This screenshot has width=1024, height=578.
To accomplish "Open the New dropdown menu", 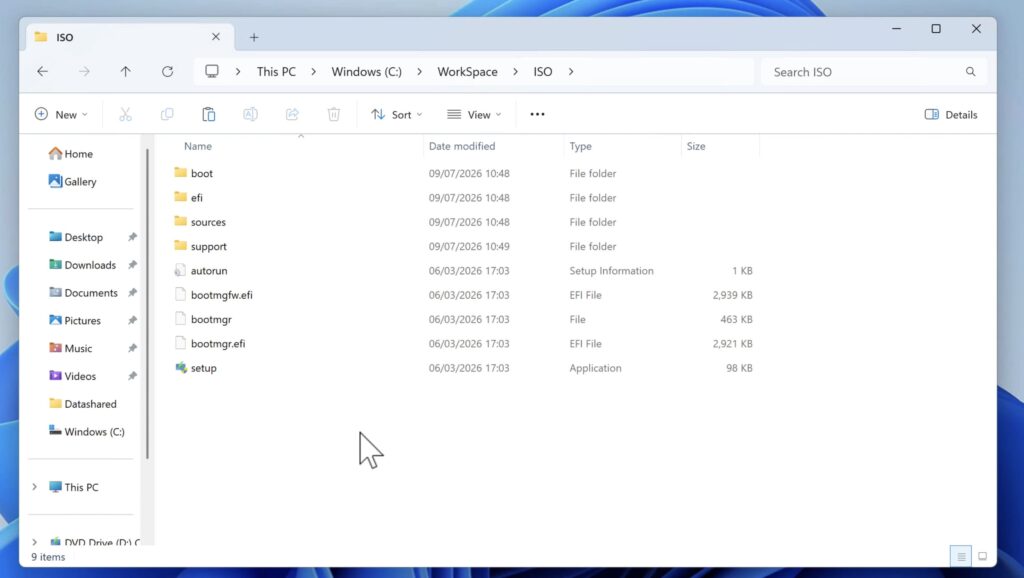I will click(x=61, y=114).
